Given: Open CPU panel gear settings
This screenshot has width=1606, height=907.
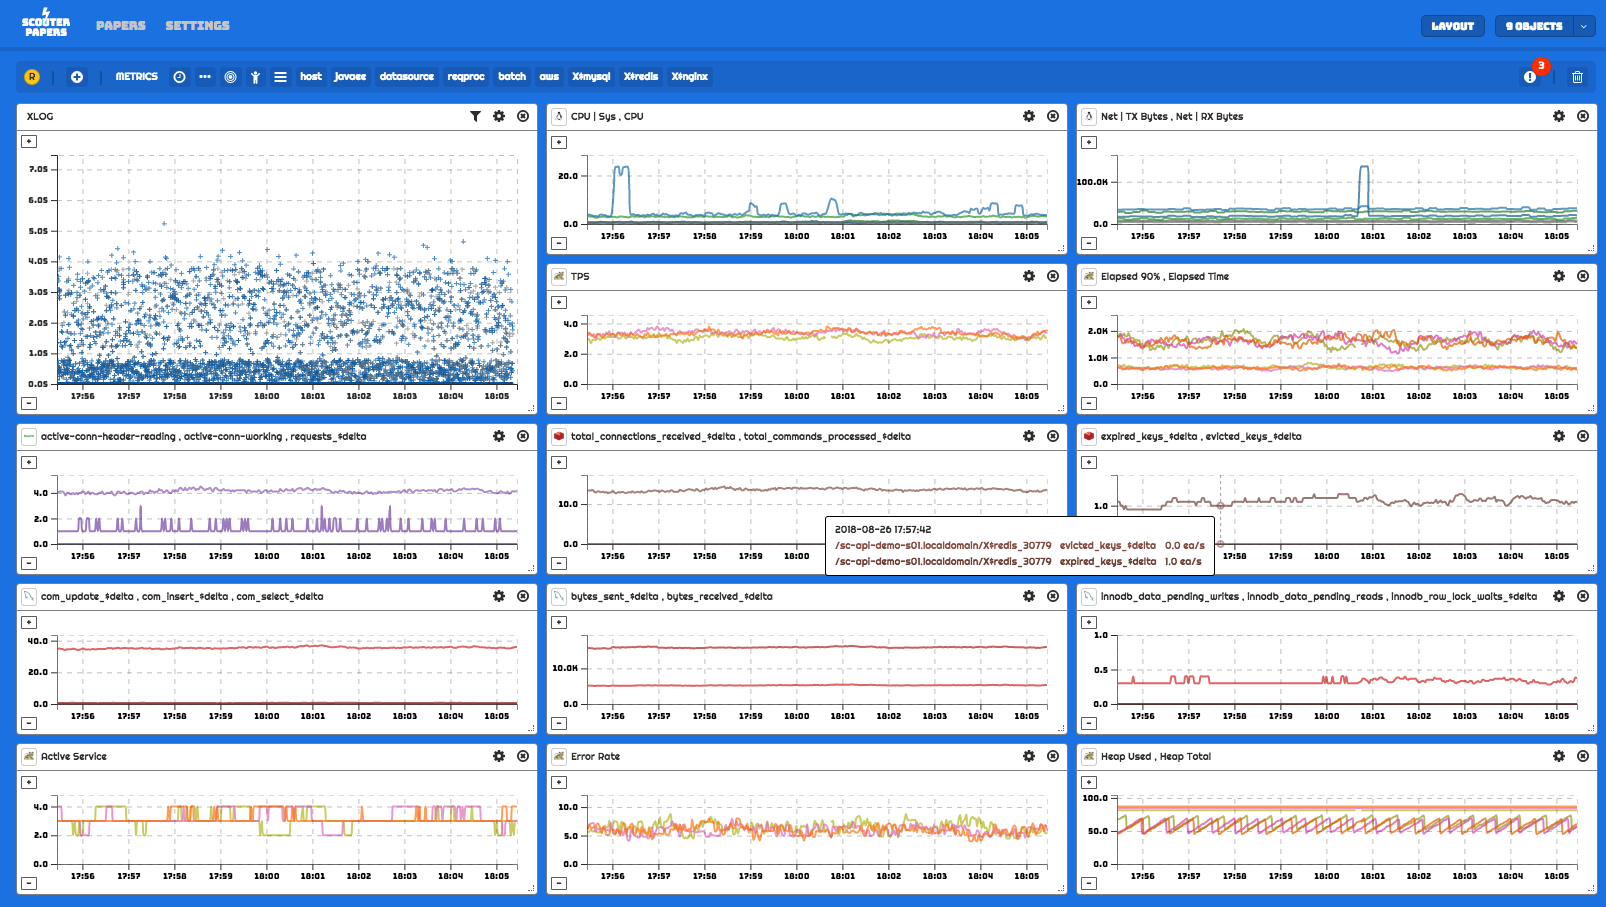Looking at the screenshot, I should coord(1029,116).
